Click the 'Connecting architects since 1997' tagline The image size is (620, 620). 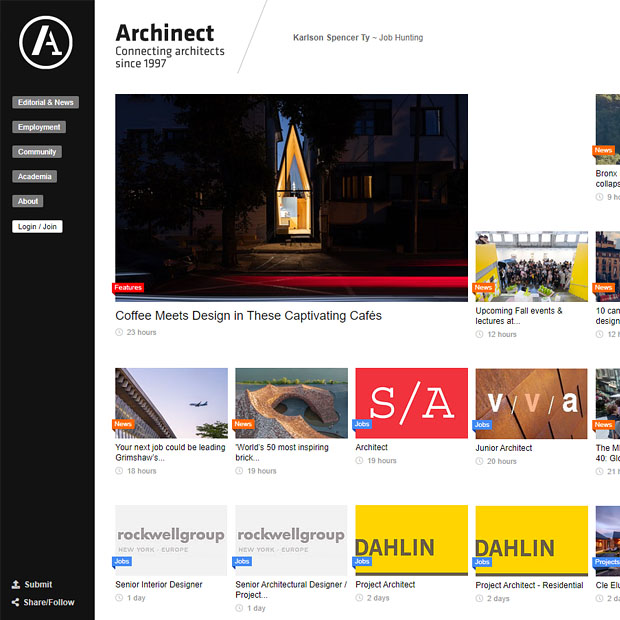click(170, 57)
